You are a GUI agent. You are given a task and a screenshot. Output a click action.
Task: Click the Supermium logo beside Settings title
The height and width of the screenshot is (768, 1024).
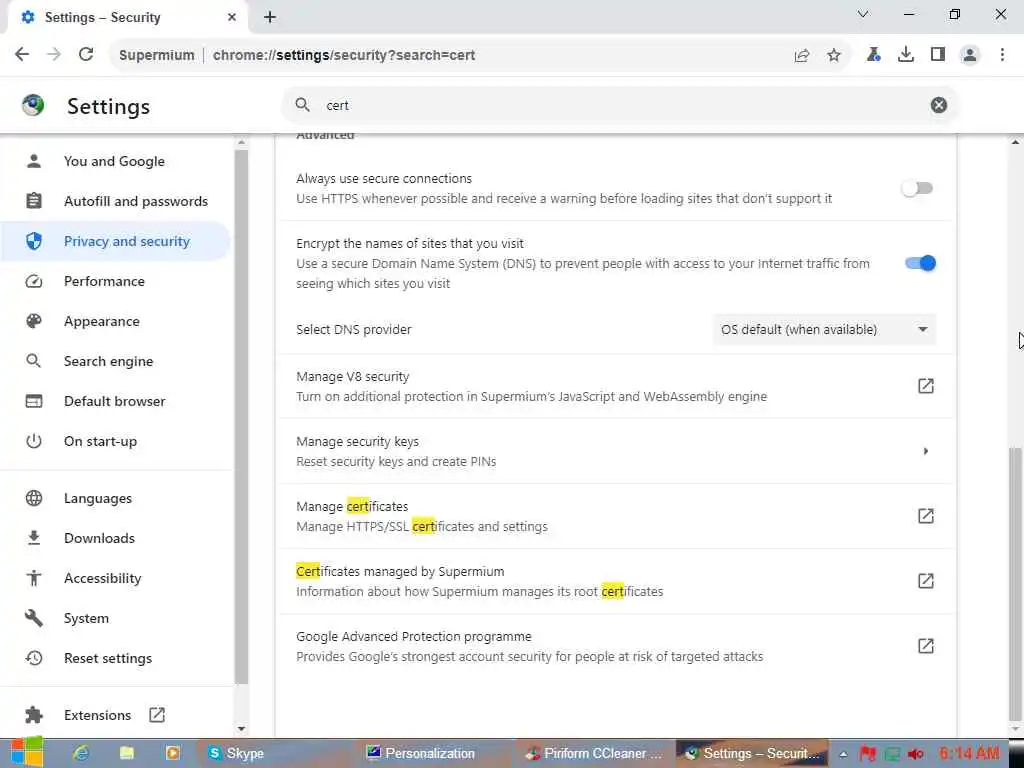33,105
